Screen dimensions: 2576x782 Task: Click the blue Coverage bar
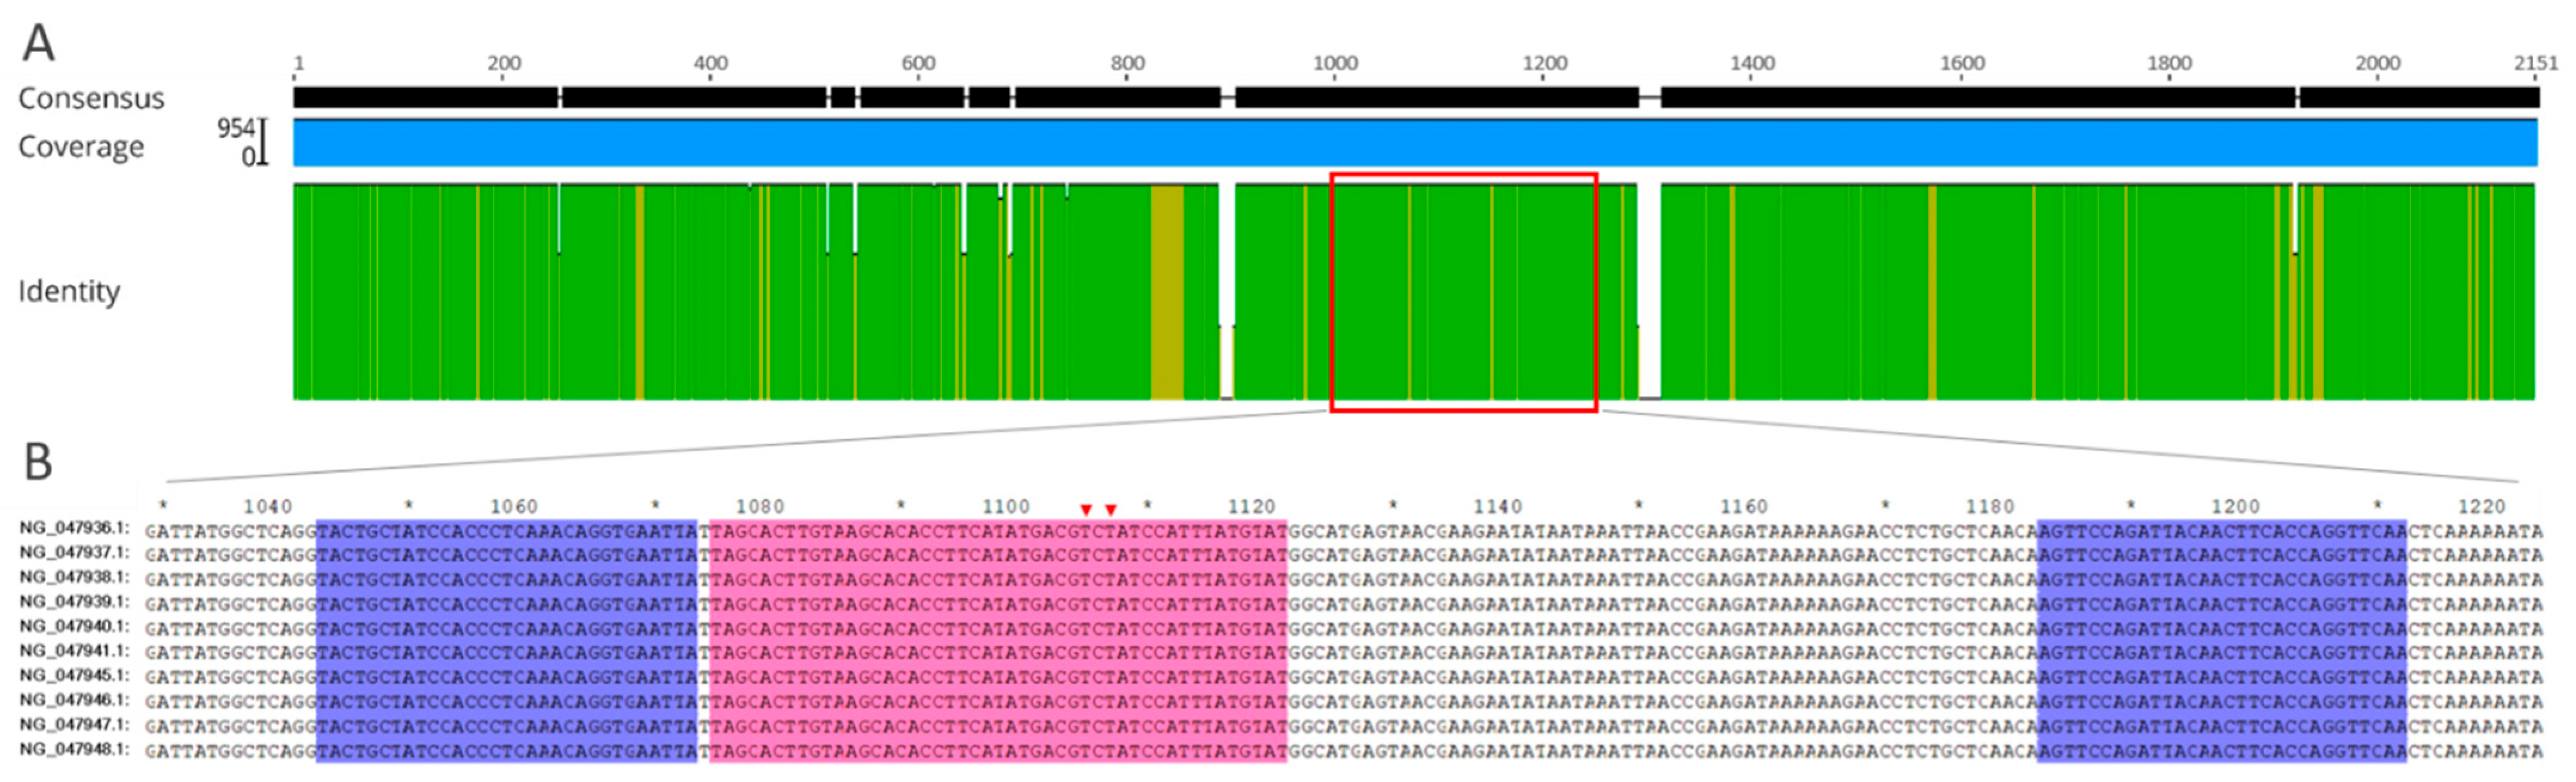[x=1415, y=142]
